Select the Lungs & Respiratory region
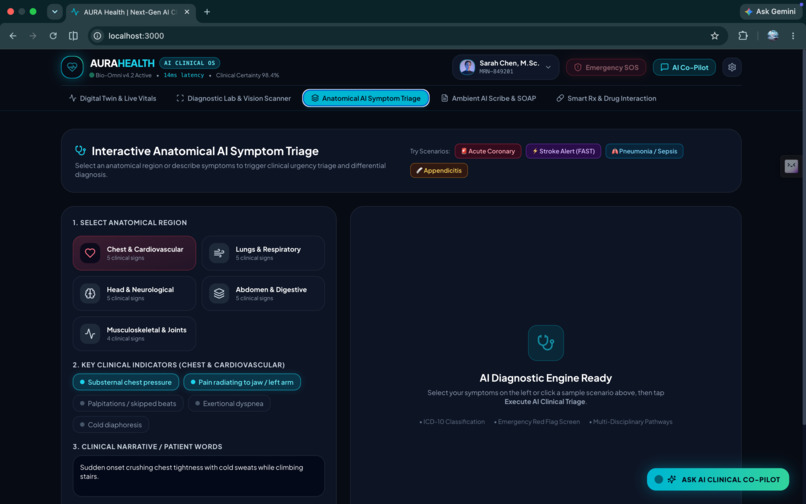The image size is (806, 504). pyautogui.click(x=263, y=253)
